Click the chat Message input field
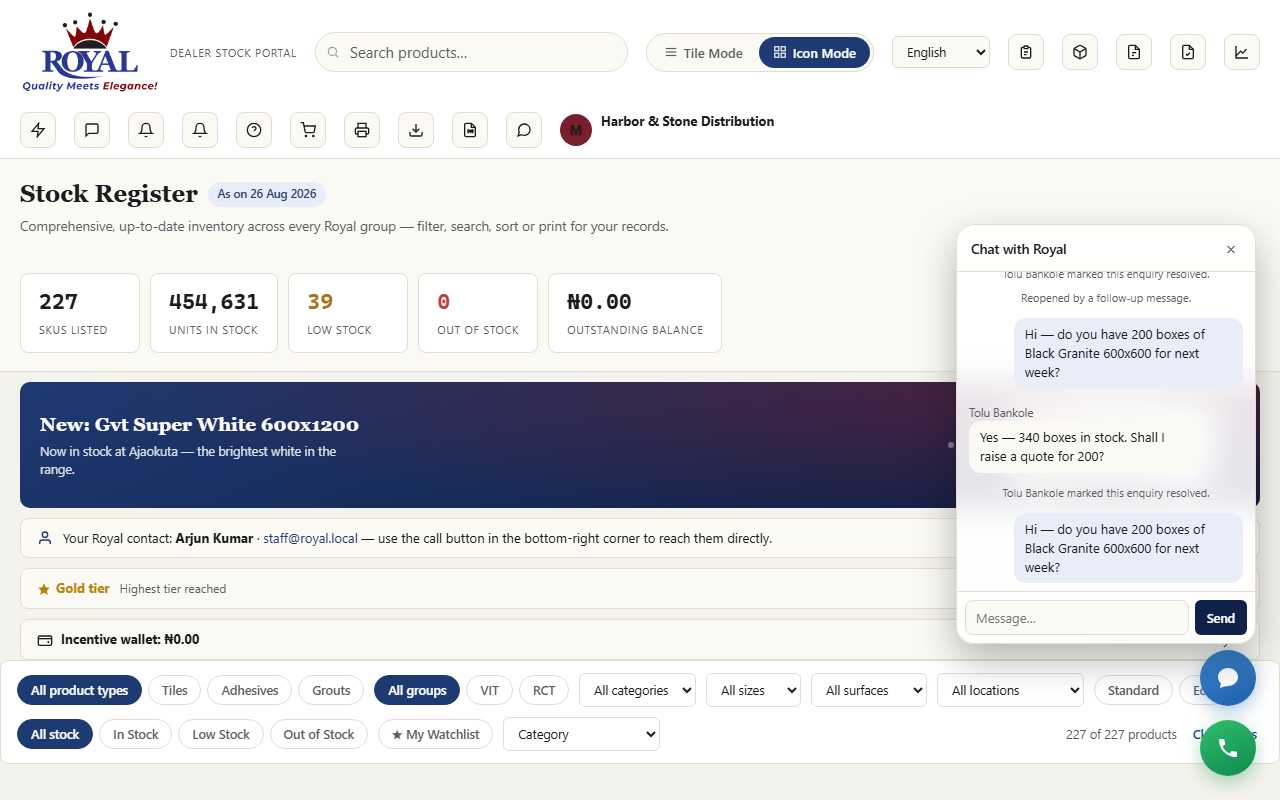This screenshot has height=800, width=1280. (x=1077, y=618)
